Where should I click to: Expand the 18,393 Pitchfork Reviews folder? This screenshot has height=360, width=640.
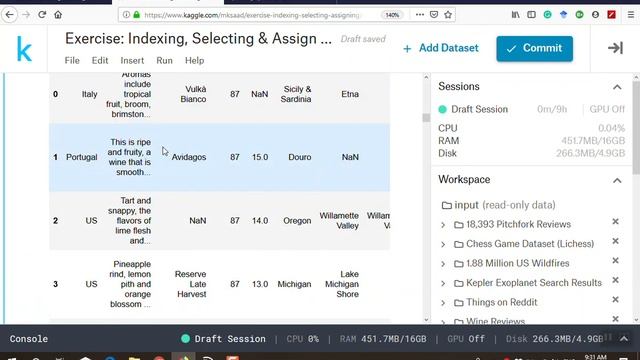click(443, 225)
